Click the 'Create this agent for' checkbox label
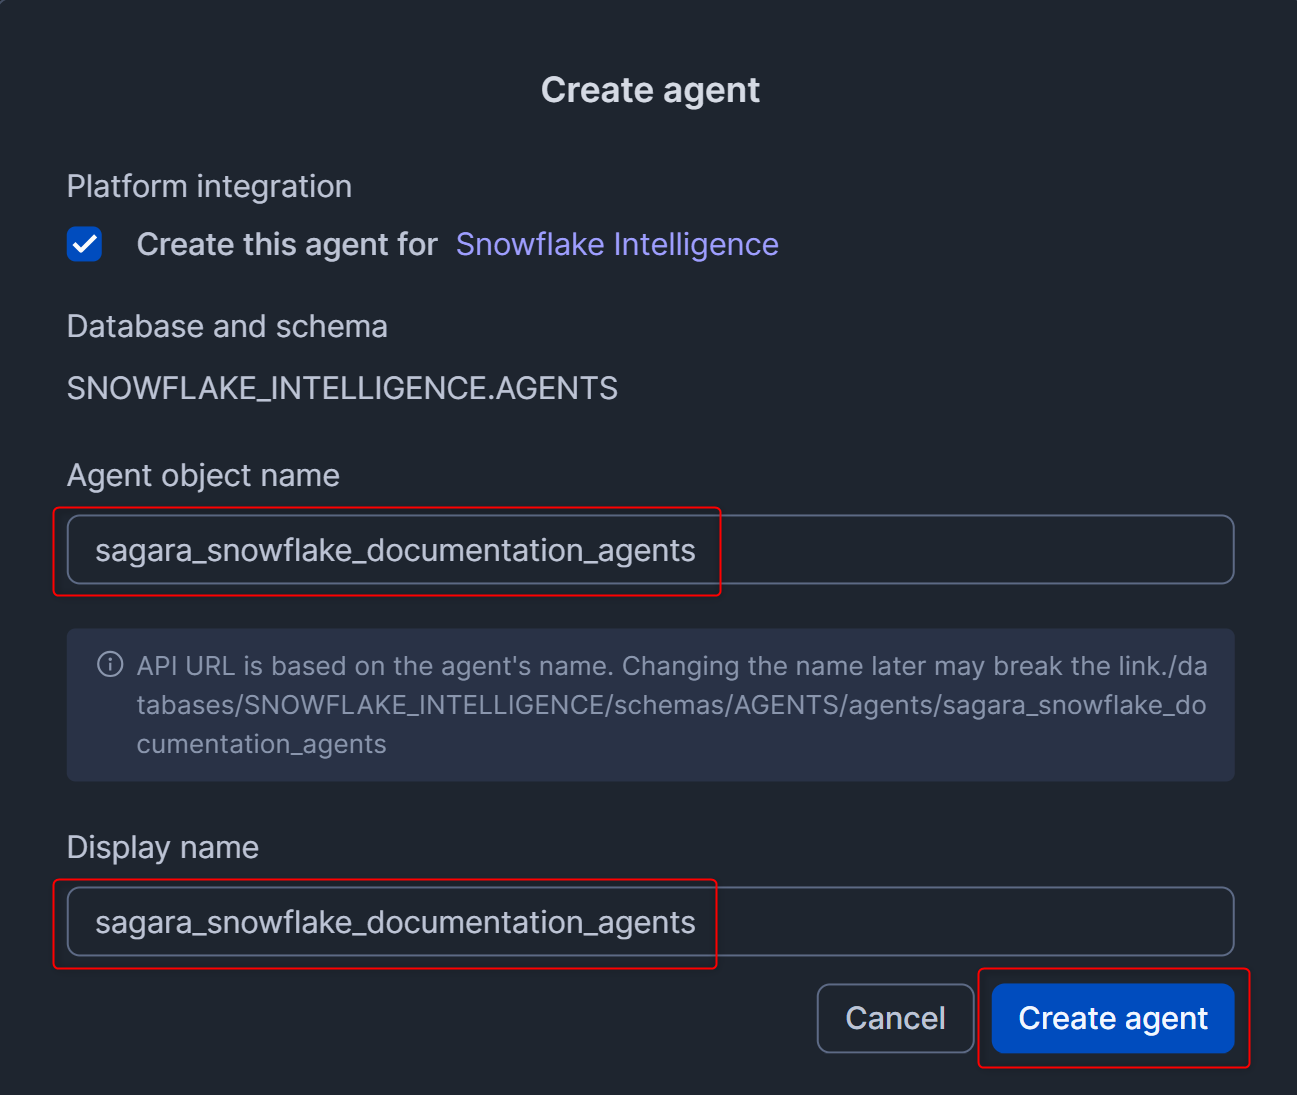This screenshot has height=1095, width=1297. pyautogui.click(x=287, y=244)
